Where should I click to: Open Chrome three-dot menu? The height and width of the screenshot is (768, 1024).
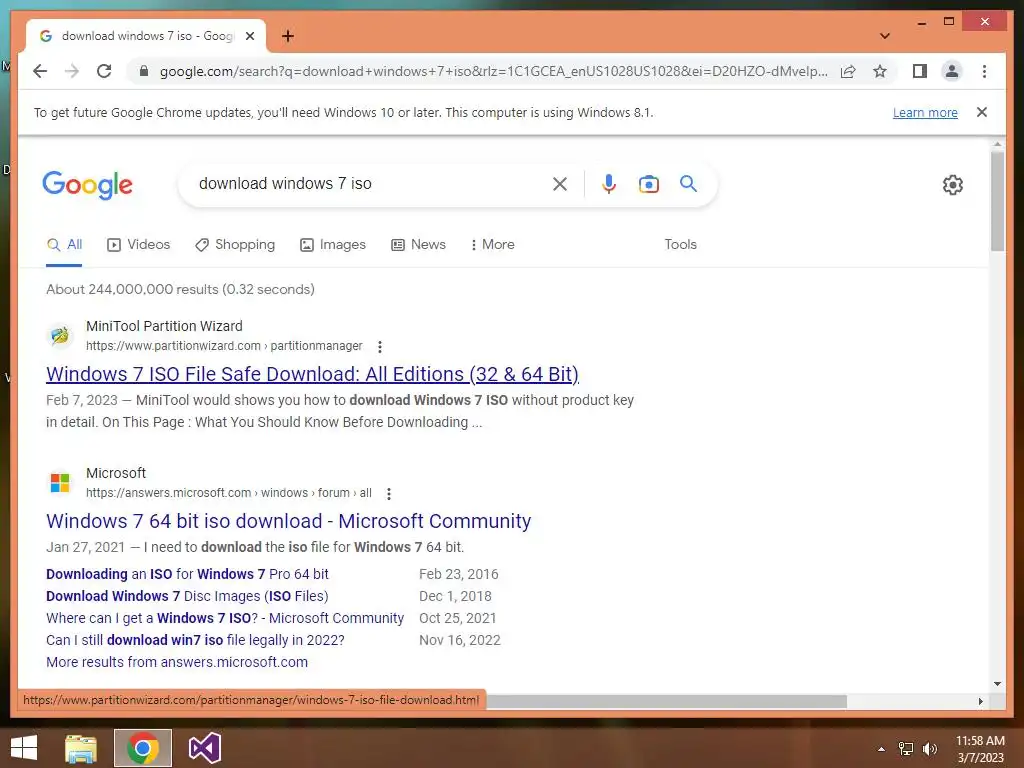click(984, 71)
